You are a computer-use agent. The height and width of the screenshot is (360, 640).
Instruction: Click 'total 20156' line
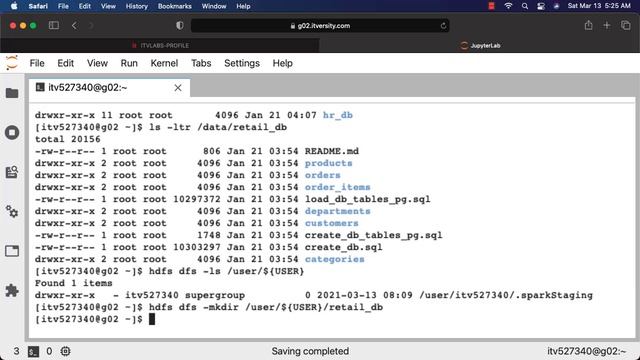click(68, 139)
